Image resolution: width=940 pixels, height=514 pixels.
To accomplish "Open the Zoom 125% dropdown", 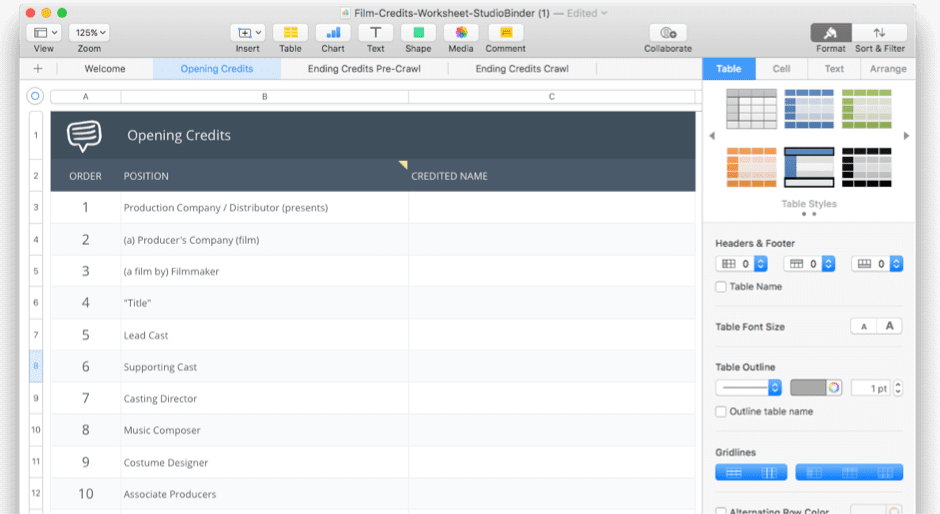I will point(90,32).
